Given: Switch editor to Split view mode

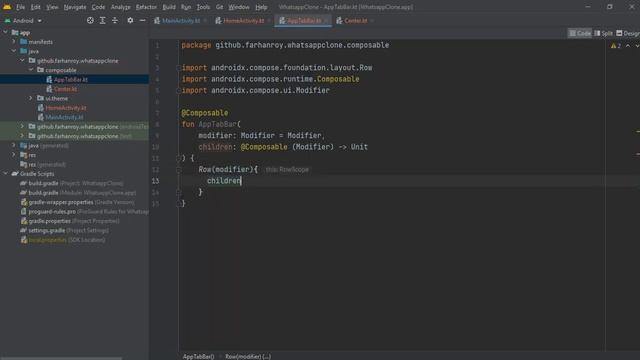Looking at the screenshot, I should [x=603, y=33].
